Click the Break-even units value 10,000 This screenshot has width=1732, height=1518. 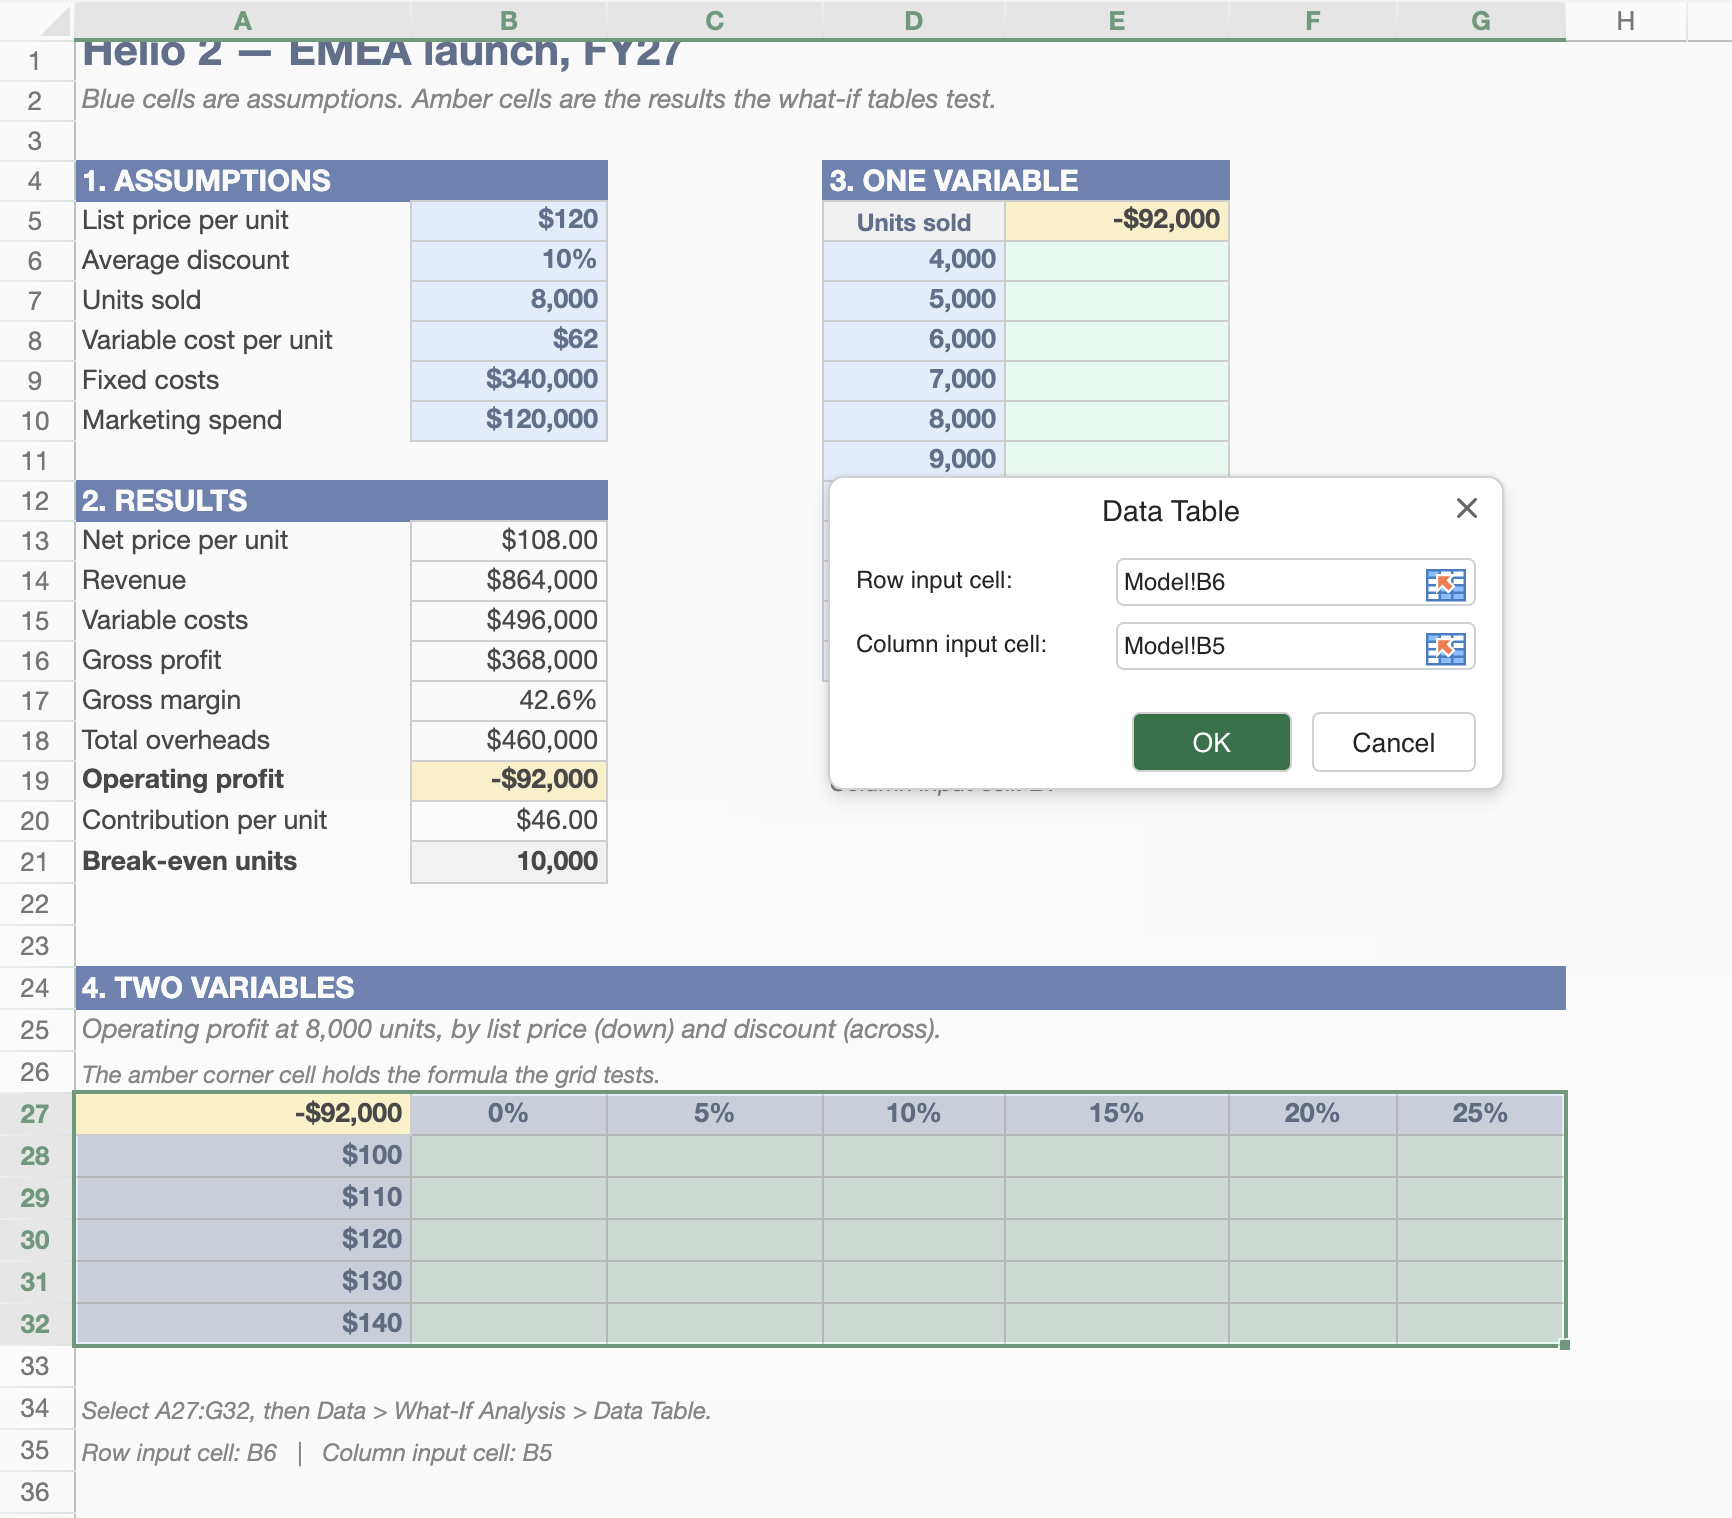(x=508, y=861)
